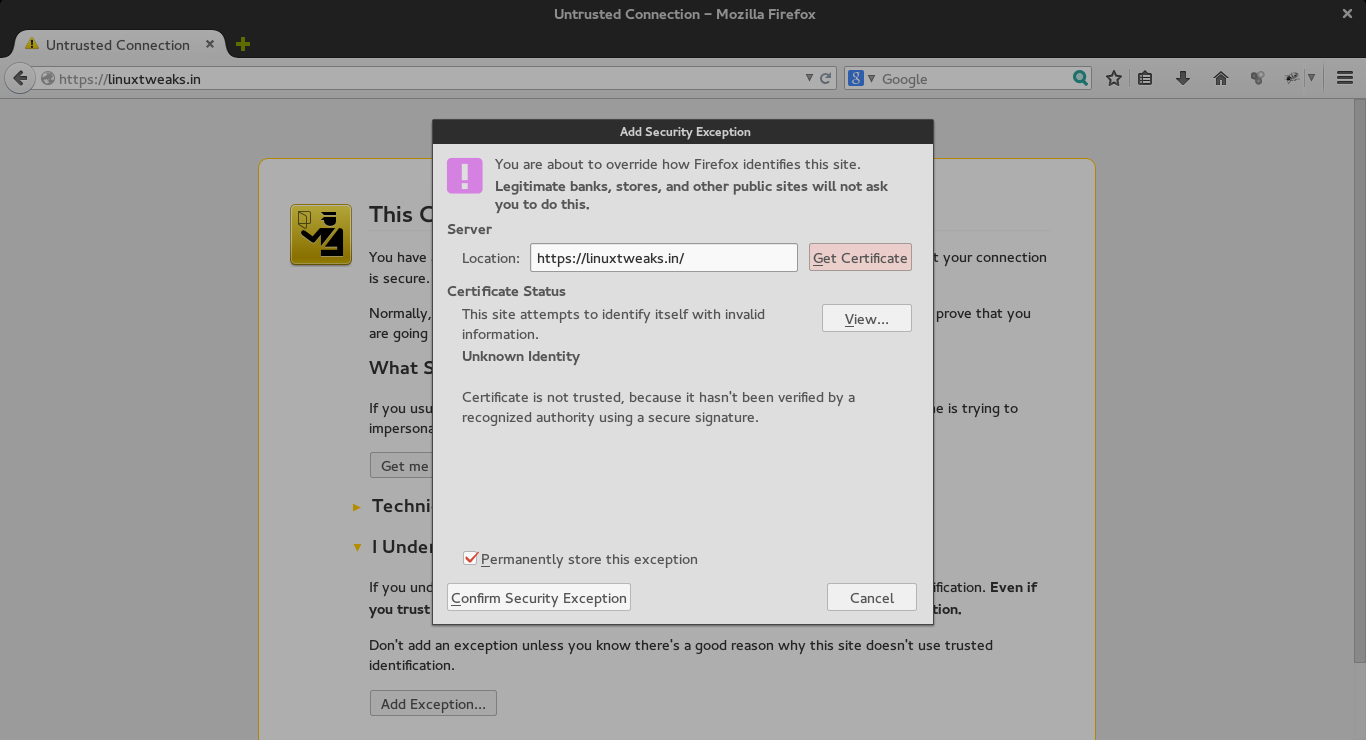Click the Unknown Identity text

pyautogui.click(x=521, y=356)
